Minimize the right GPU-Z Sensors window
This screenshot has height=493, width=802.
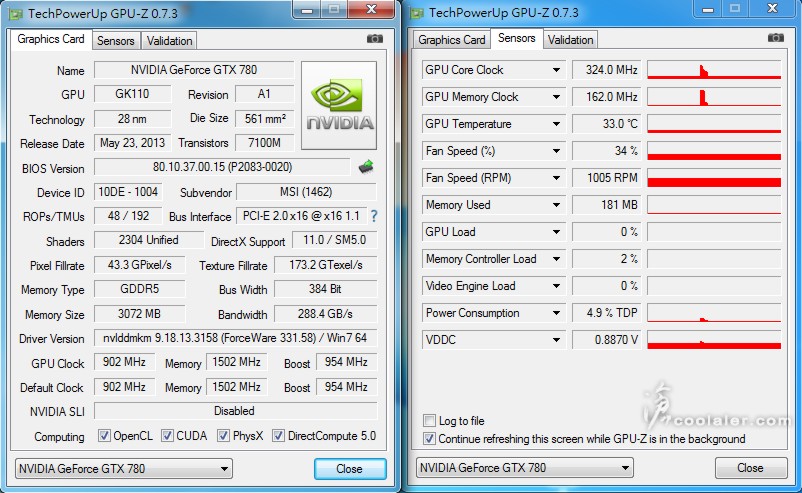pos(708,9)
